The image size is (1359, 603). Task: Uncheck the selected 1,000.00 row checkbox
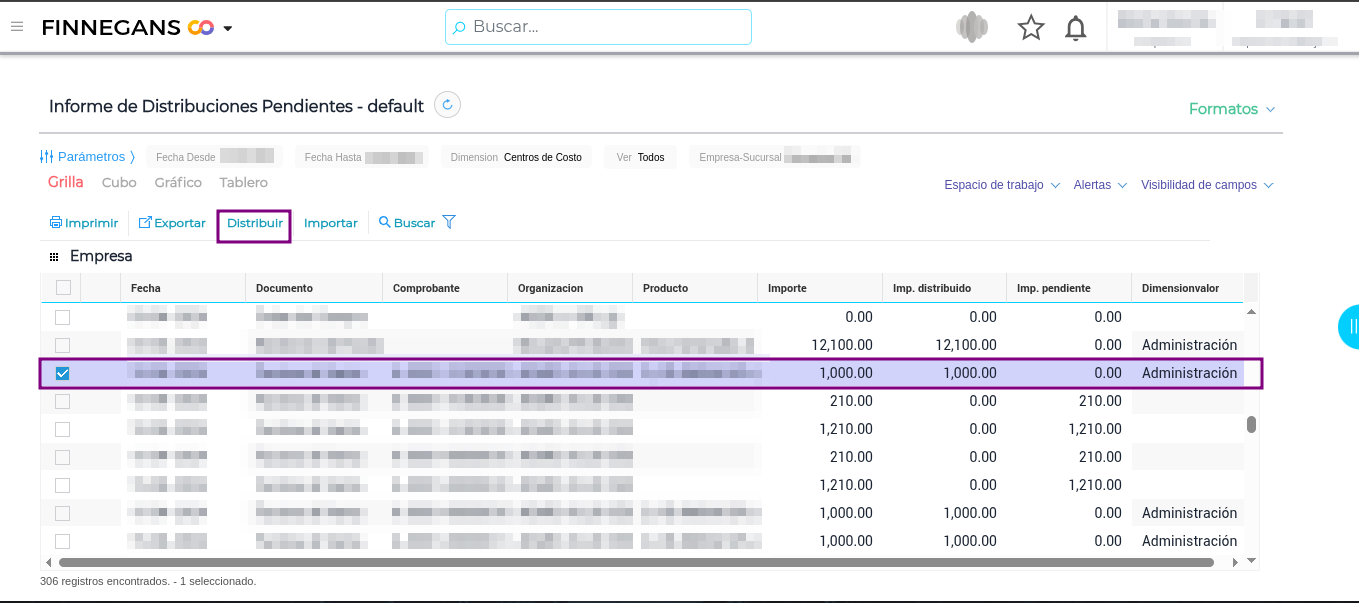(63, 373)
